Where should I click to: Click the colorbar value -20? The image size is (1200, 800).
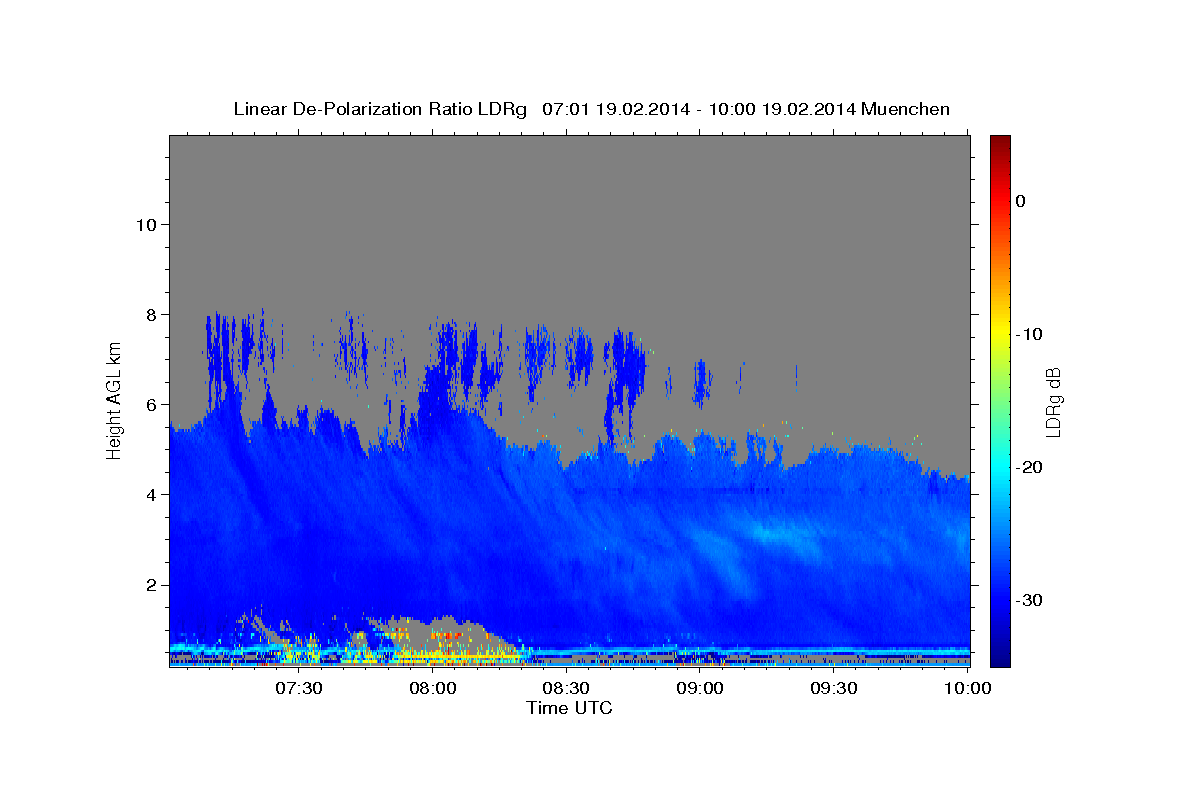point(1030,467)
